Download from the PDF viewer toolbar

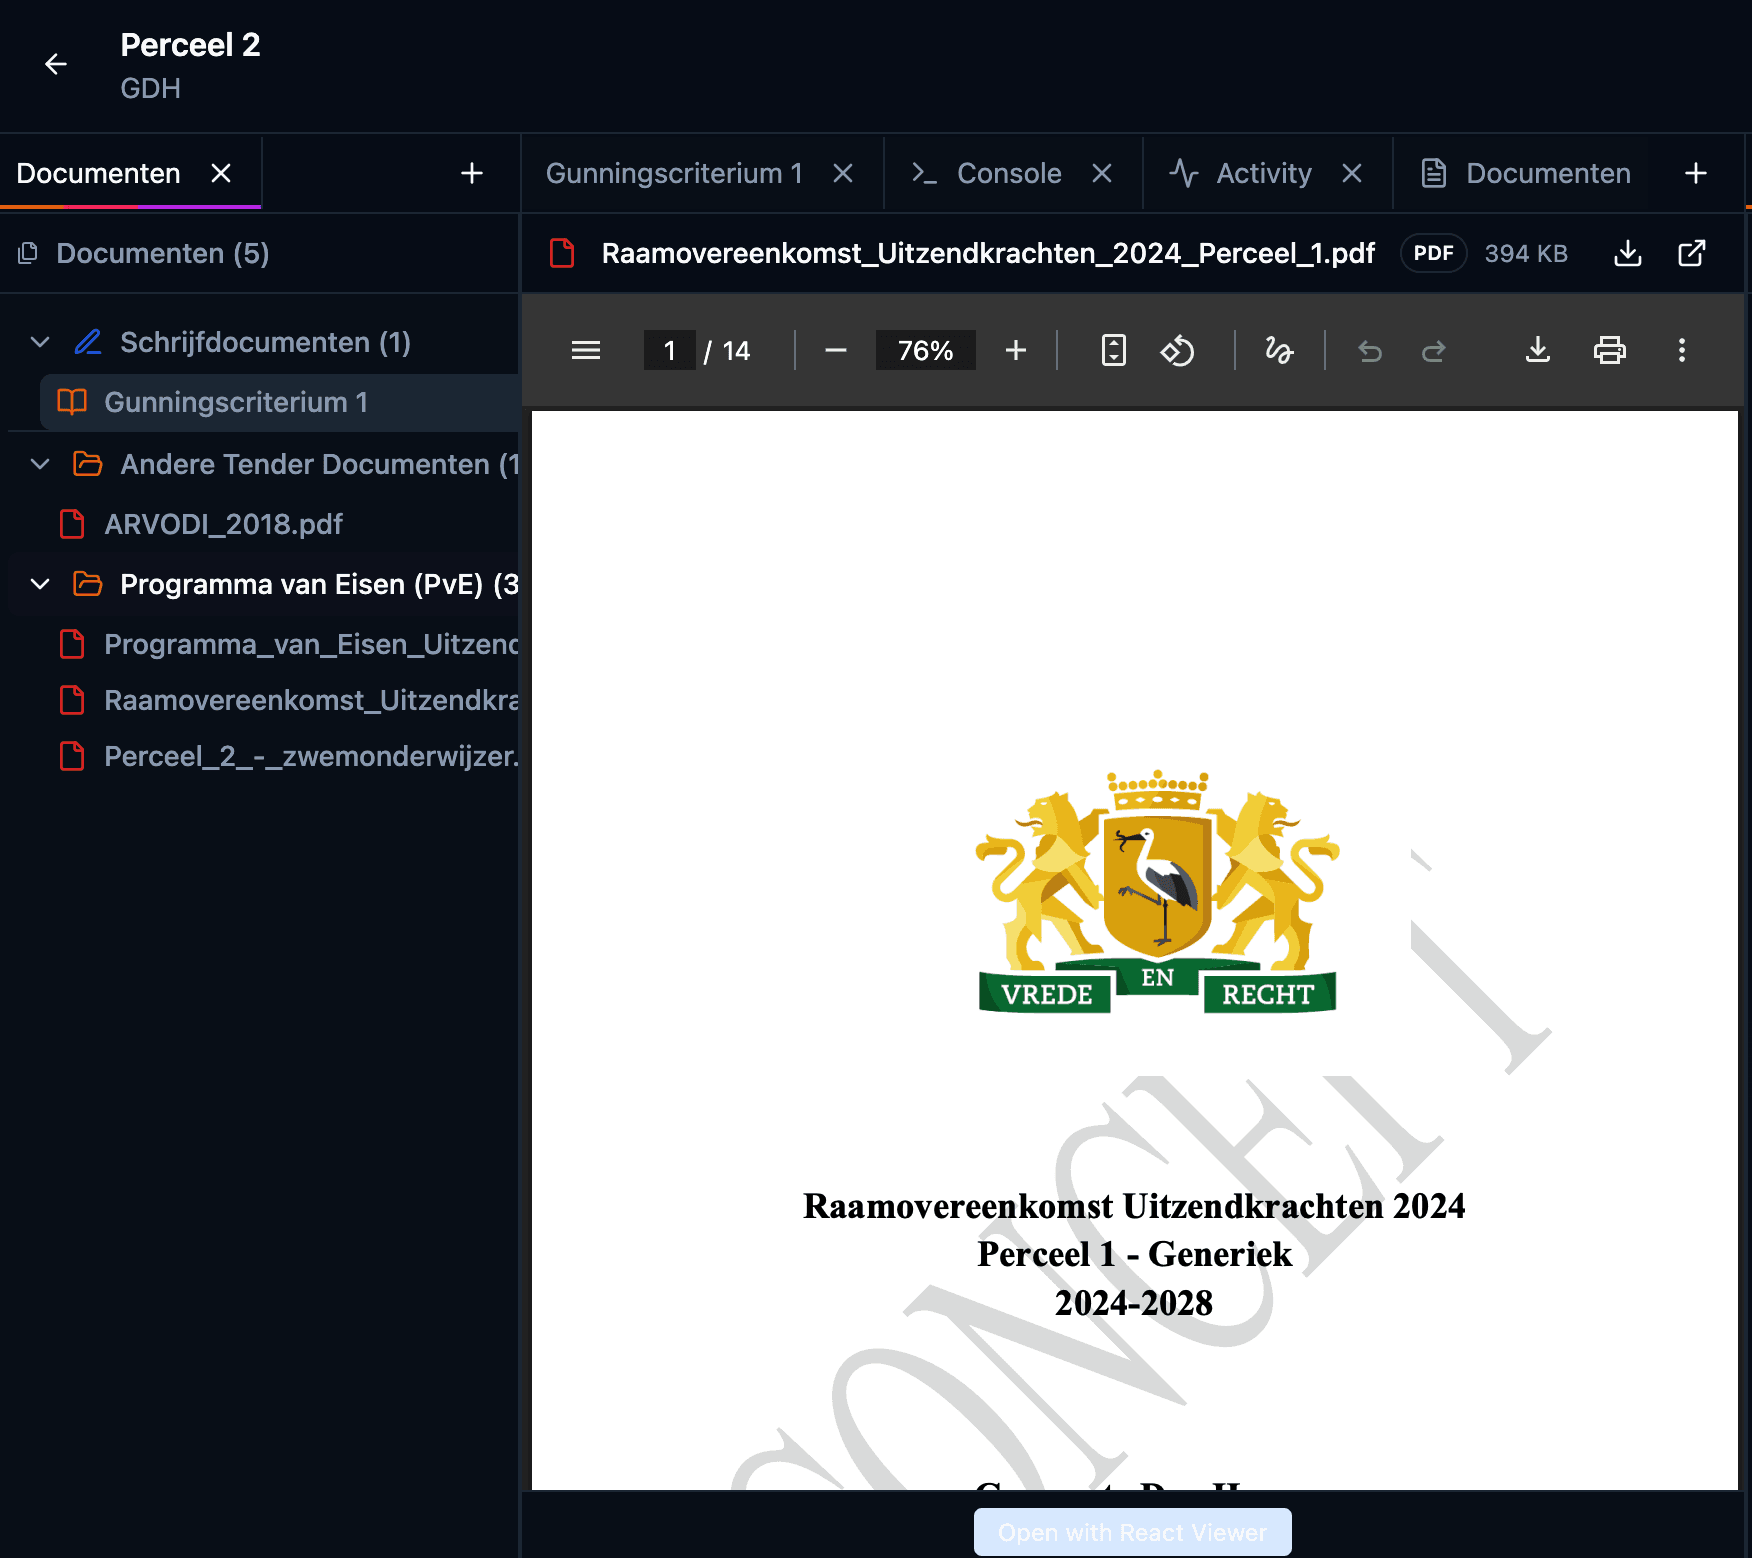pos(1538,350)
